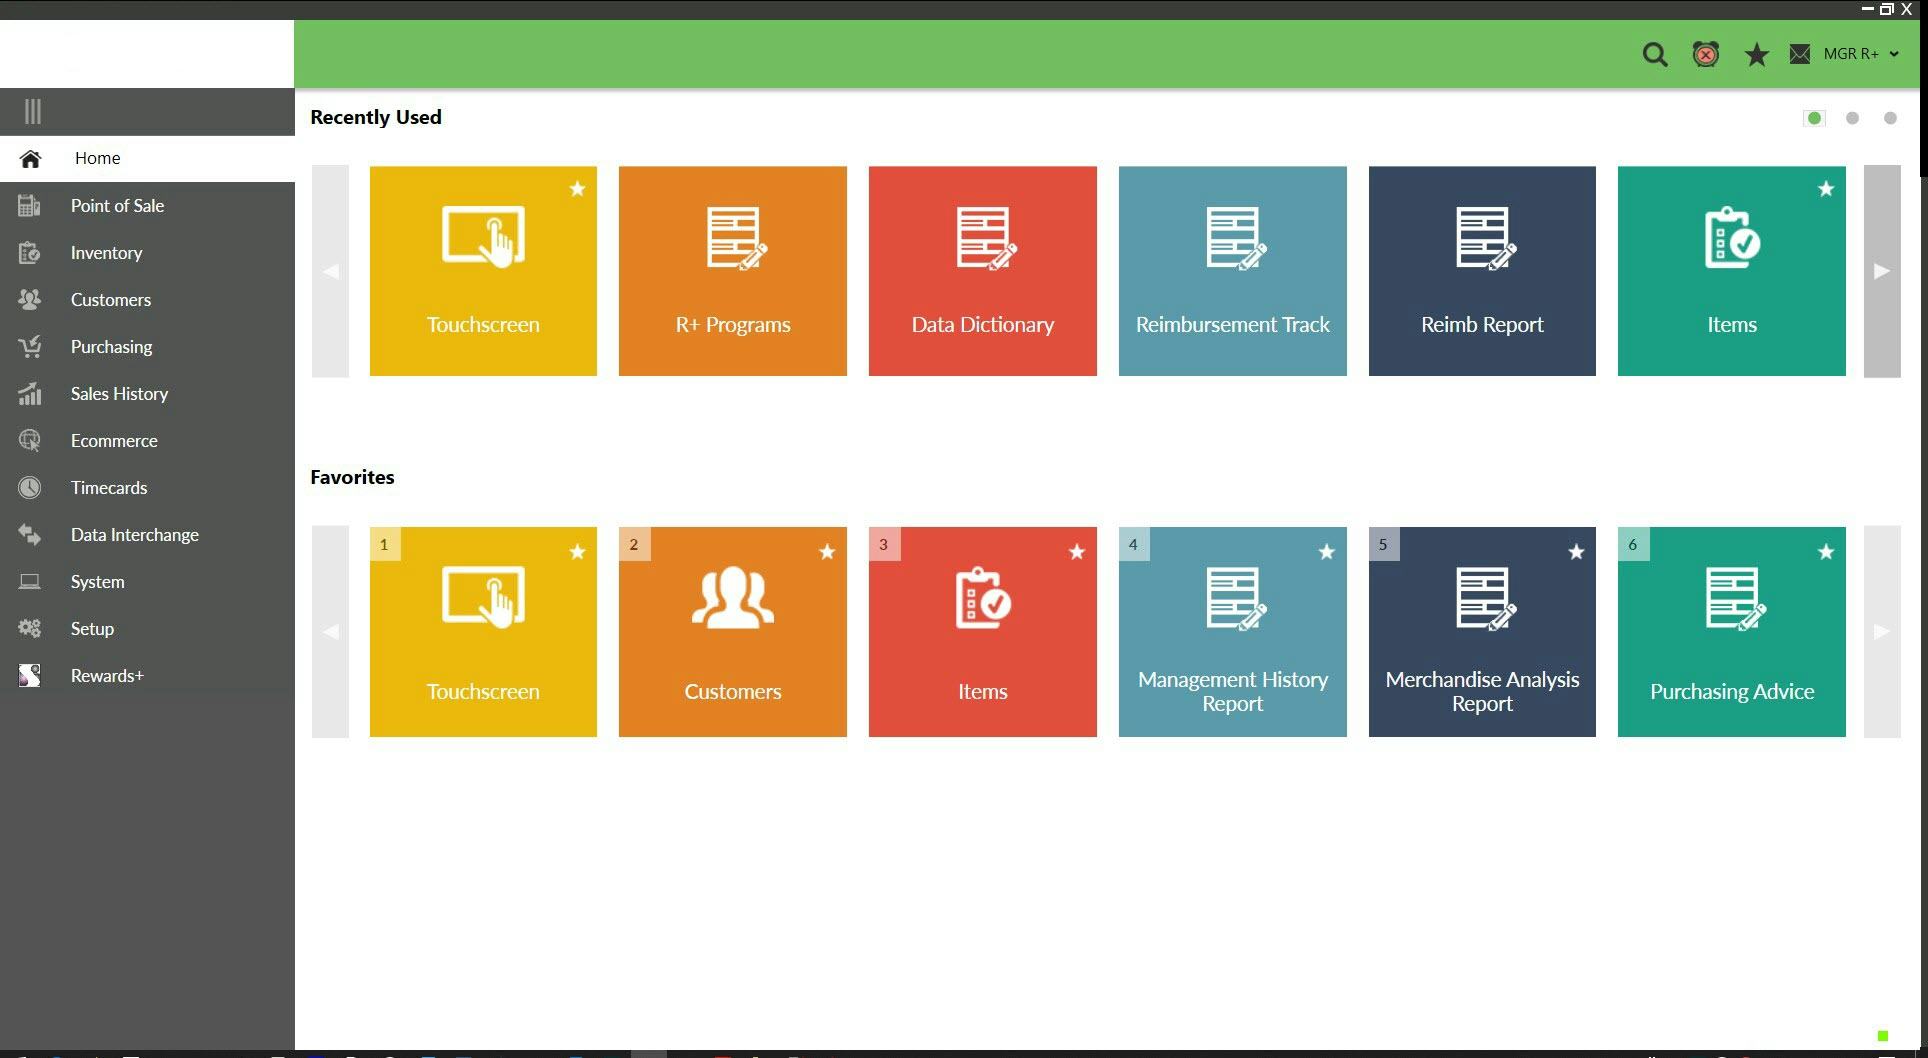This screenshot has width=1928, height=1058.
Task: Collapse the sidebar with the hamburger control
Action: 33,111
